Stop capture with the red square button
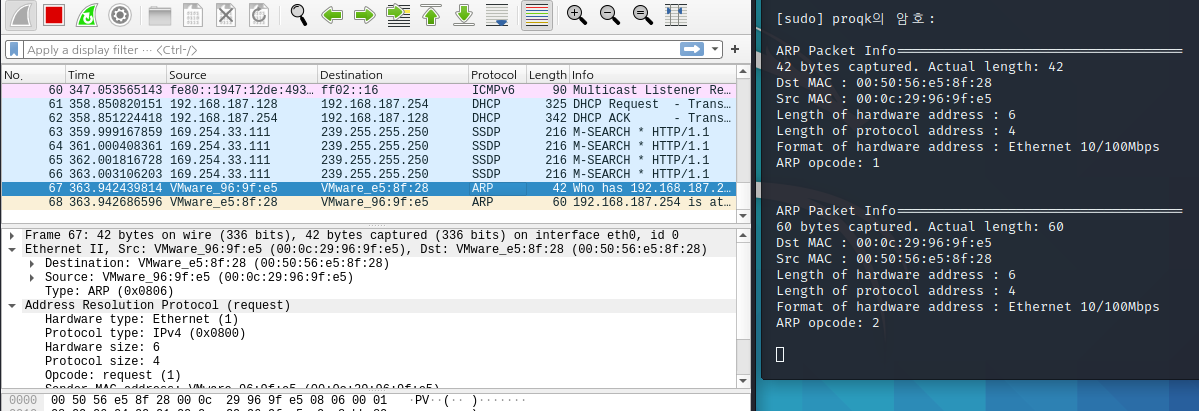Image resolution: width=1199 pixels, height=411 pixels. pos(54,15)
